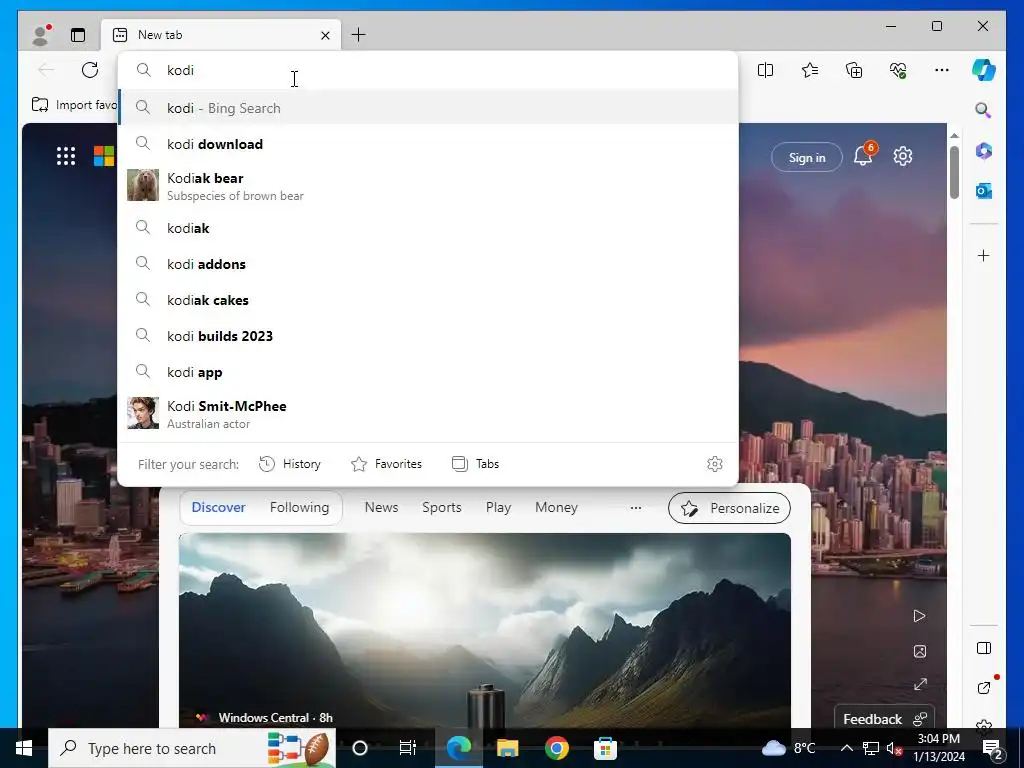Select the Kodiak bear suggestion
This screenshot has width=1024, height=768.
pos(428,186)
